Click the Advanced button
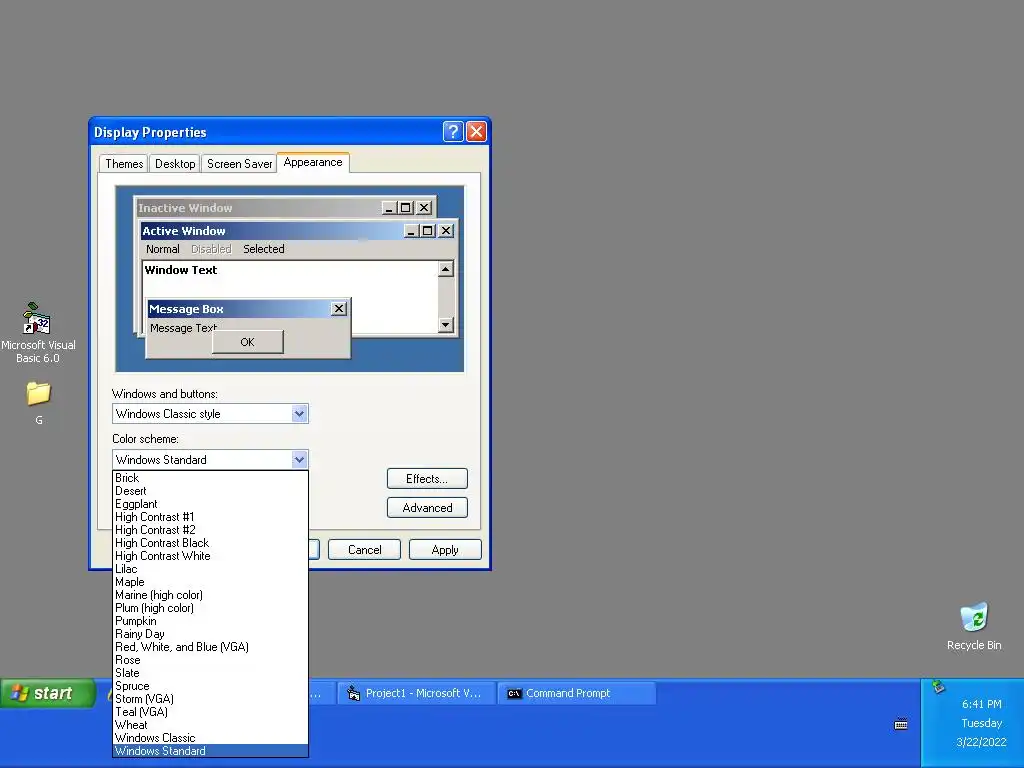This screenshot has width=1024, height=768. point(427,507)
